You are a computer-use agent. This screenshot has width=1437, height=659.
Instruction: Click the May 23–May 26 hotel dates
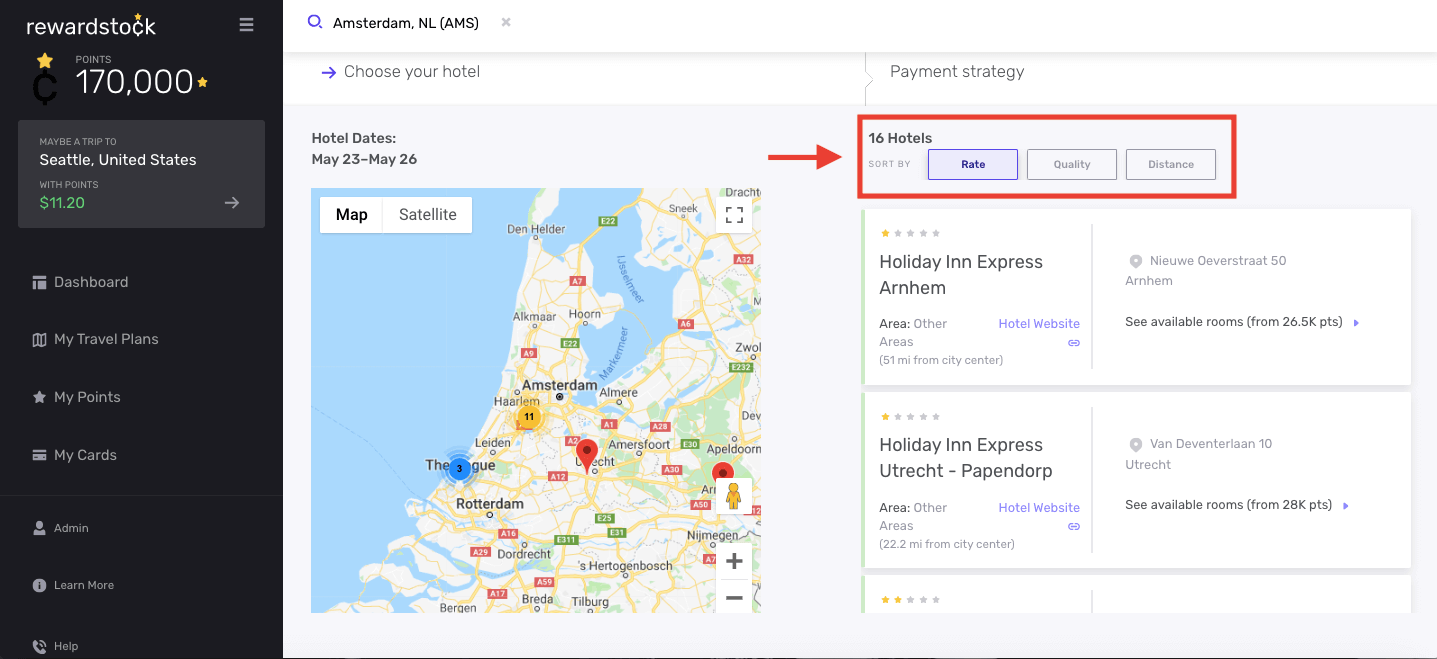364,159
